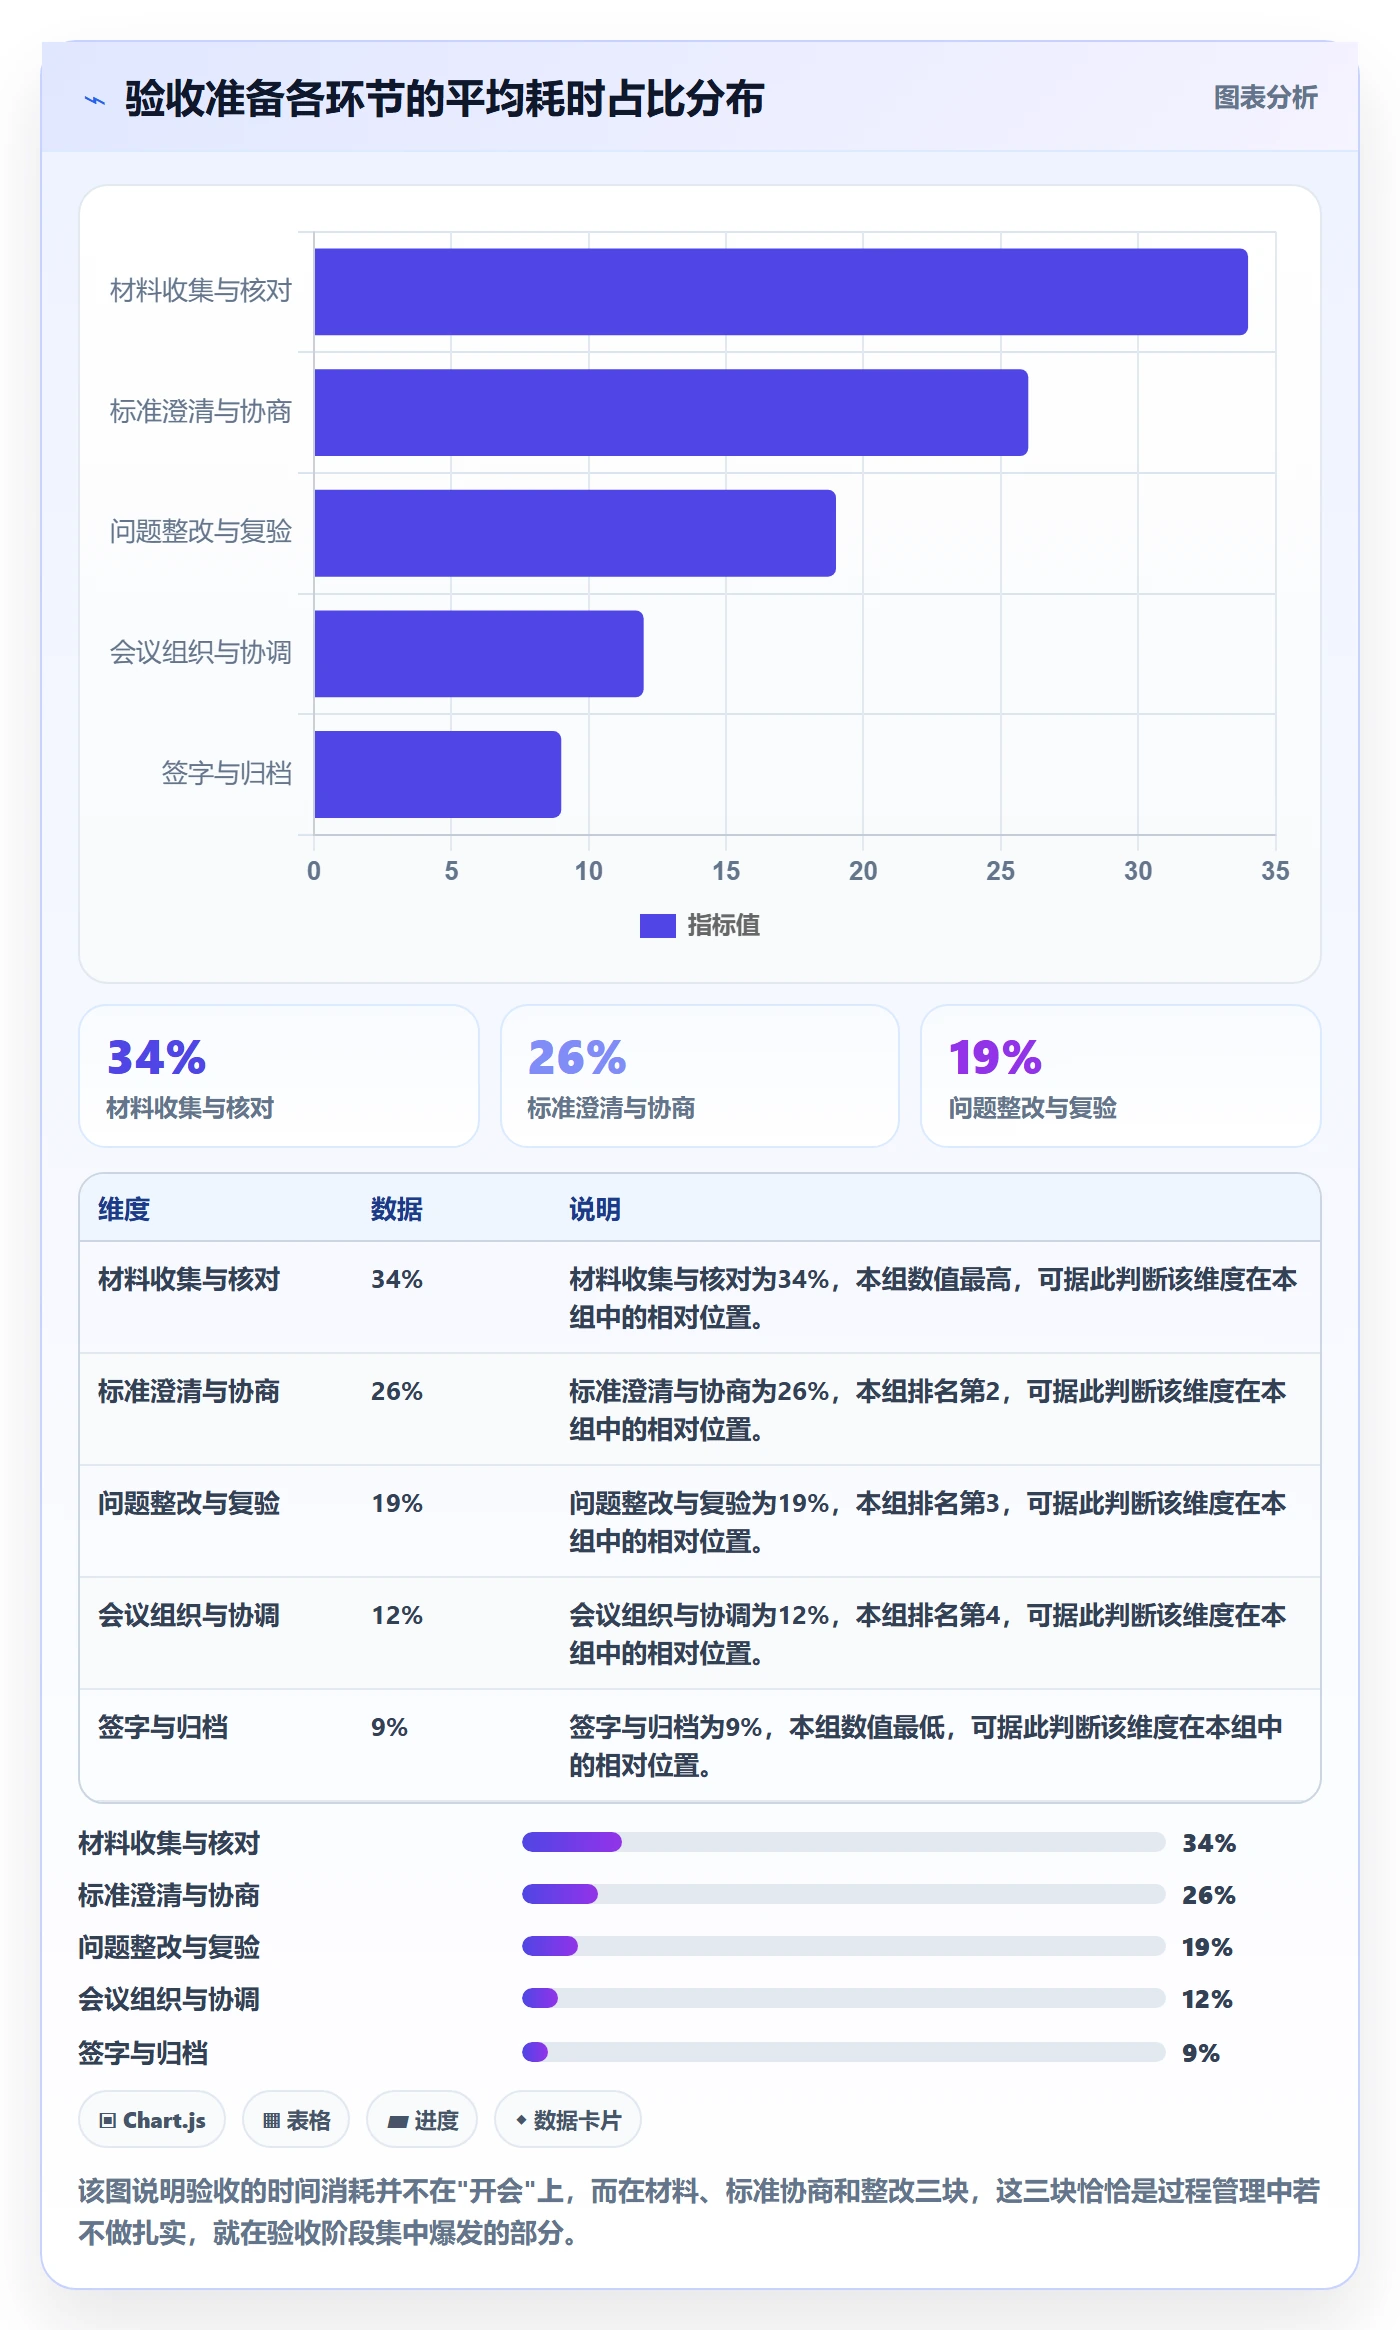1400x2330 pixels.
Task: Click the 9% cell in the table
Action: pyautogui.click(x=389, y=1727)
